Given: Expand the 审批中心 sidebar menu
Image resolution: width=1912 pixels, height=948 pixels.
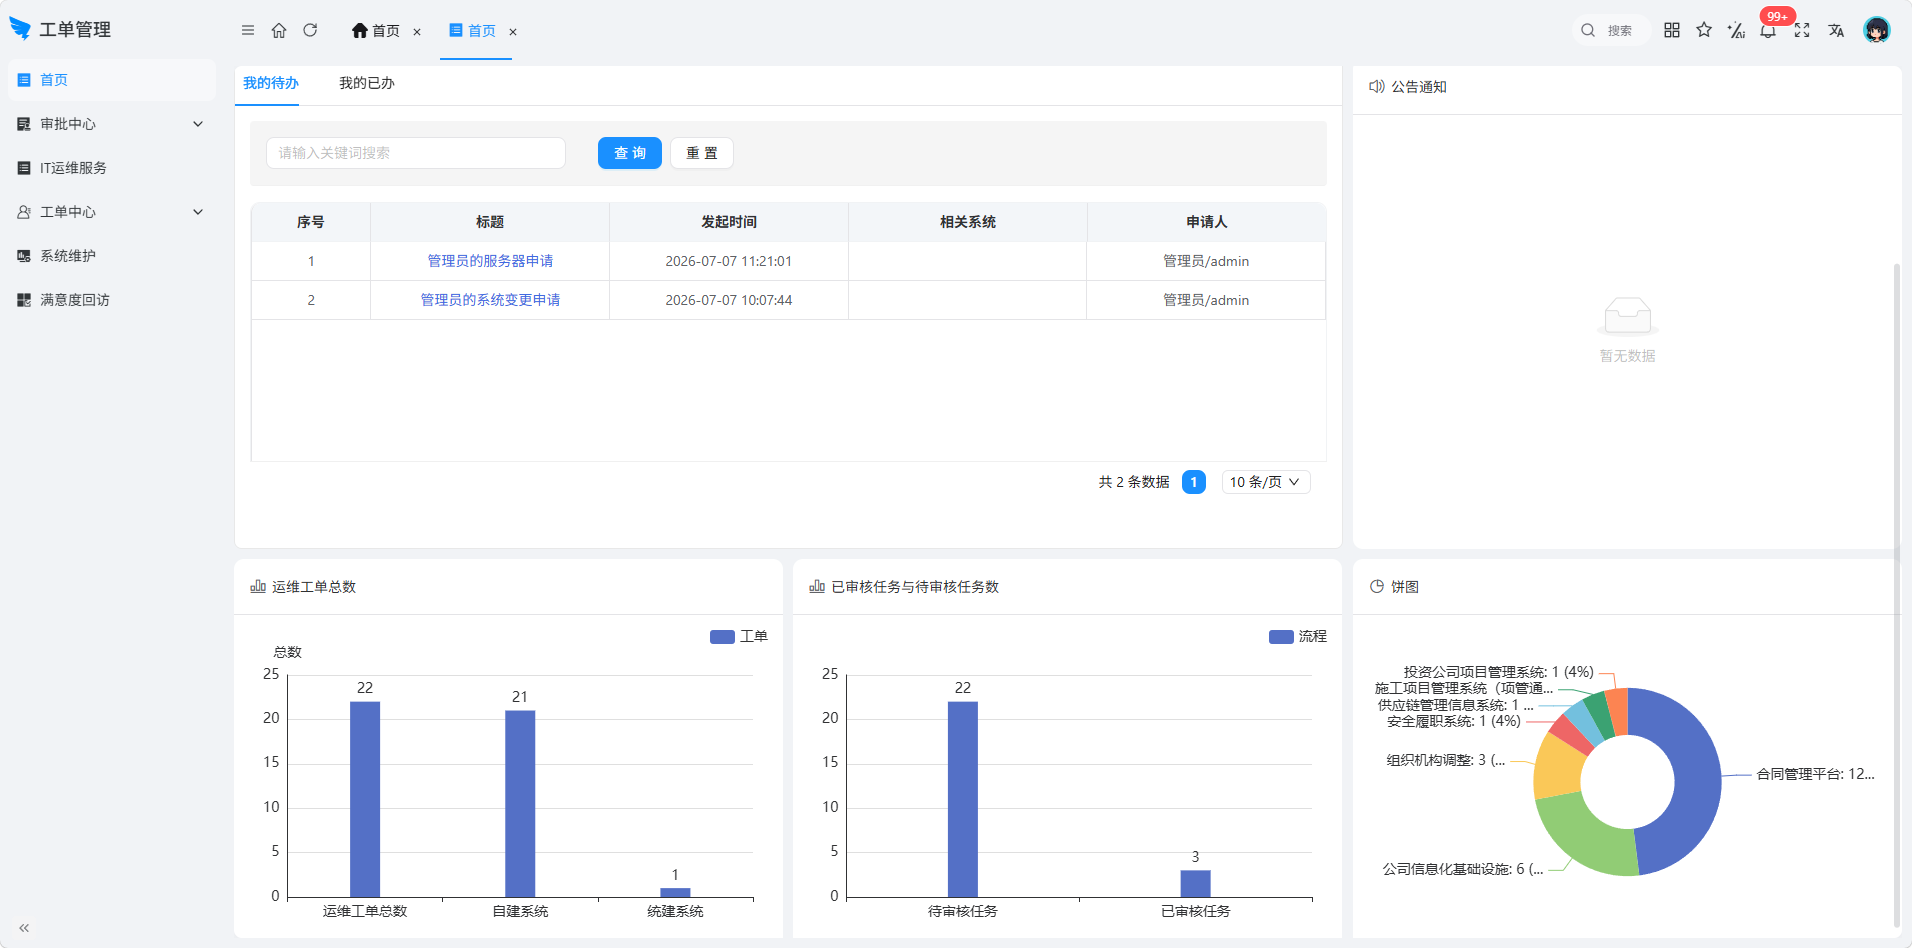Looking at the screenshot, I should (x=111, y=124).
